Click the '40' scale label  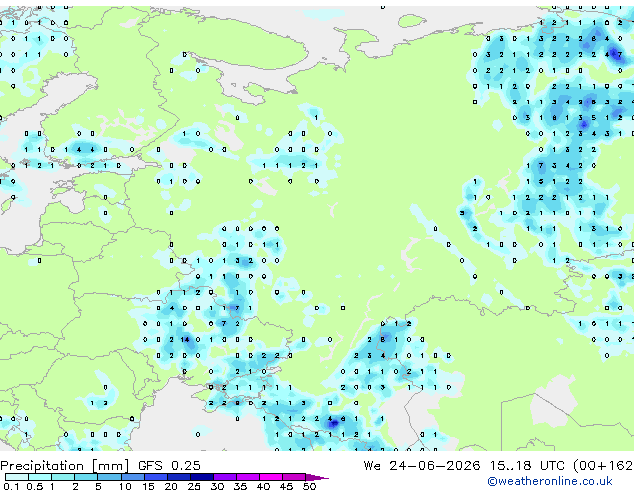coord(263,486)
